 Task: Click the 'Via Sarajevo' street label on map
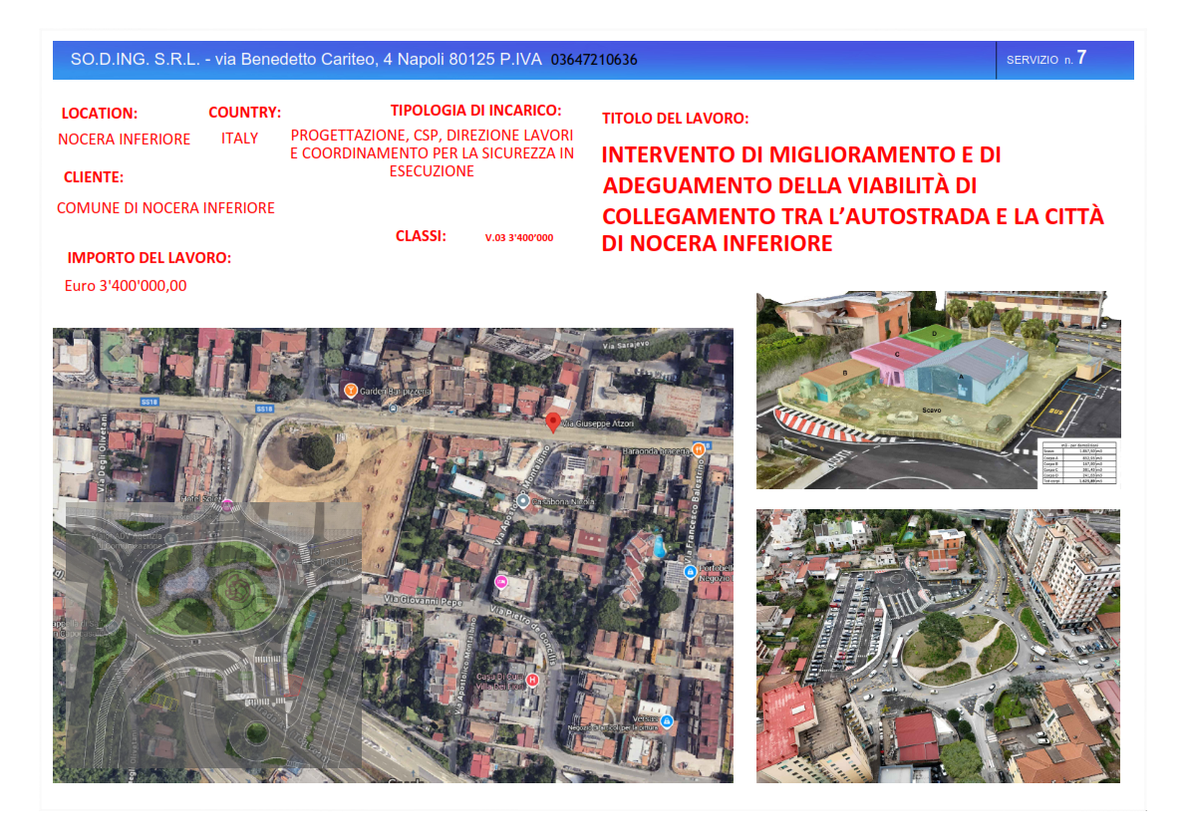(x=626, y=345)
